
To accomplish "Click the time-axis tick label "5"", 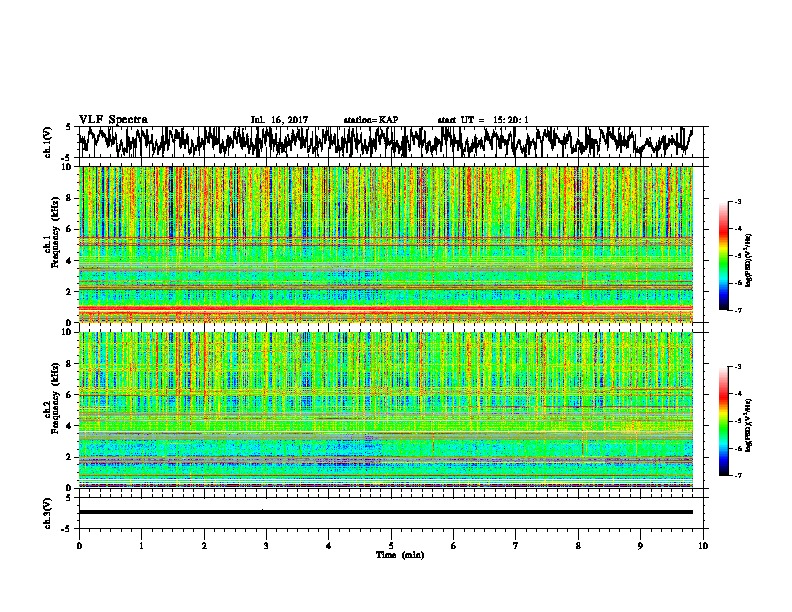I will pos(391,546).
